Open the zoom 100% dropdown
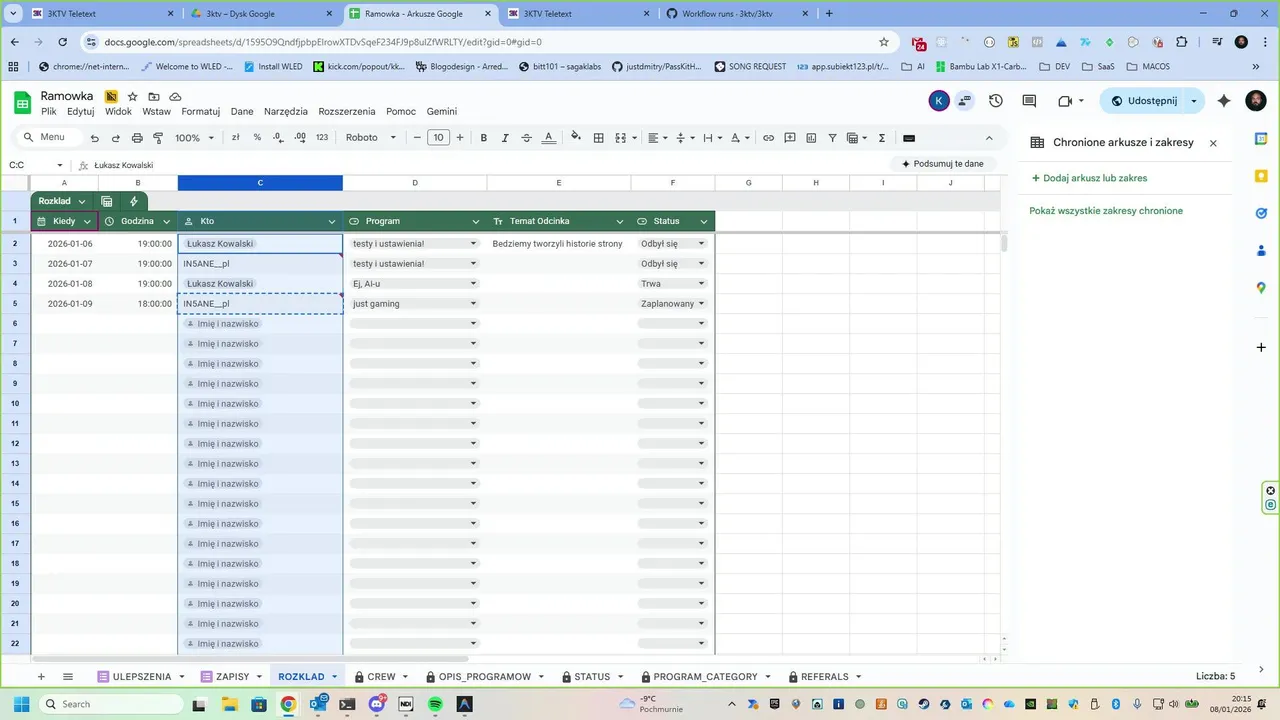The height and width of the screenshot is (720, 1280). pos(195,138)
